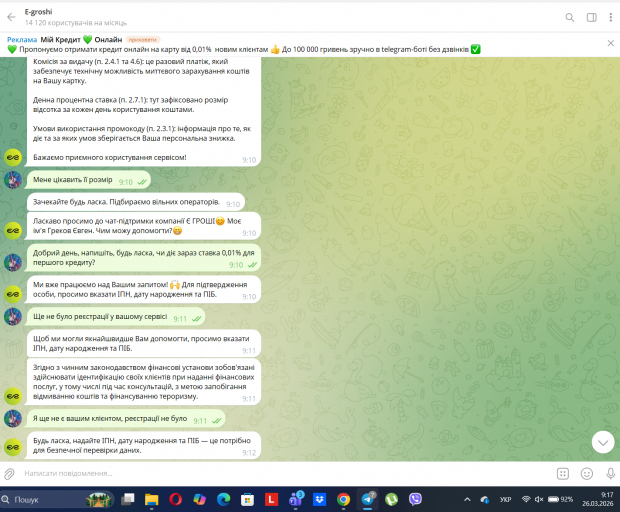Screen dimensions: 620x512
Task: Click E-groshi avatar beside 'Бажаємо приємного' message
Action: point(13,157)
